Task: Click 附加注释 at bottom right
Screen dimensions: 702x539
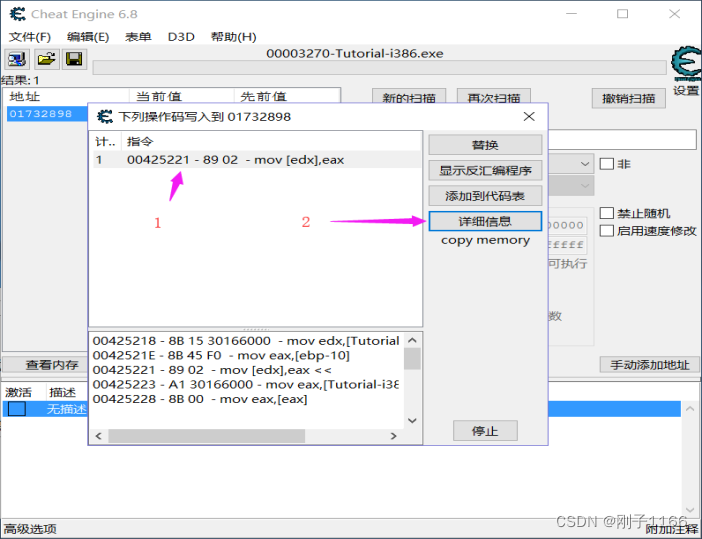Action: tap(671, 530)
